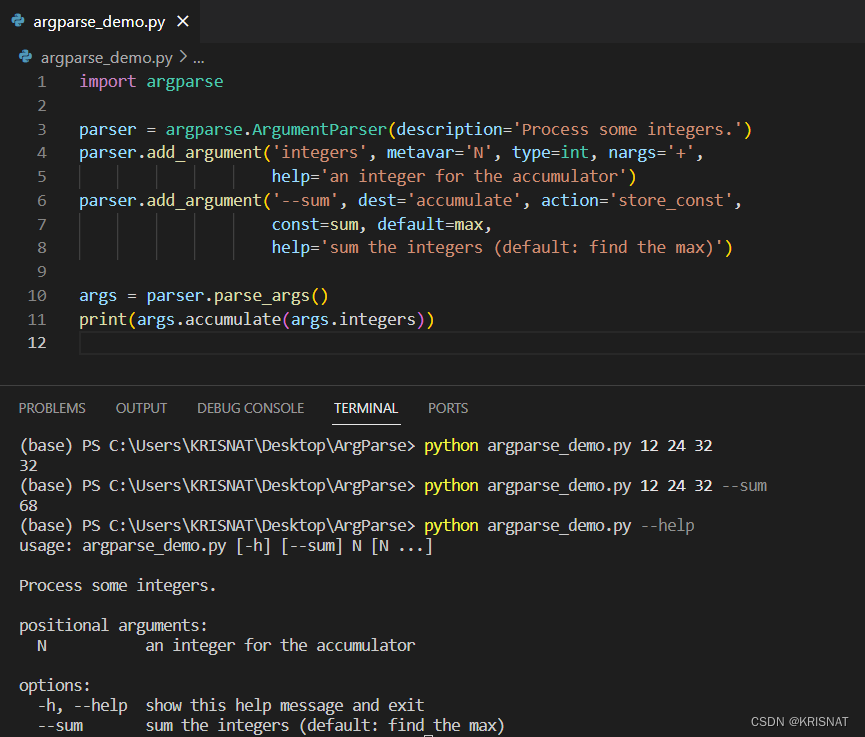Select the argparse_demo.py editor tab
865x737 pixels.
coord(99,22)
